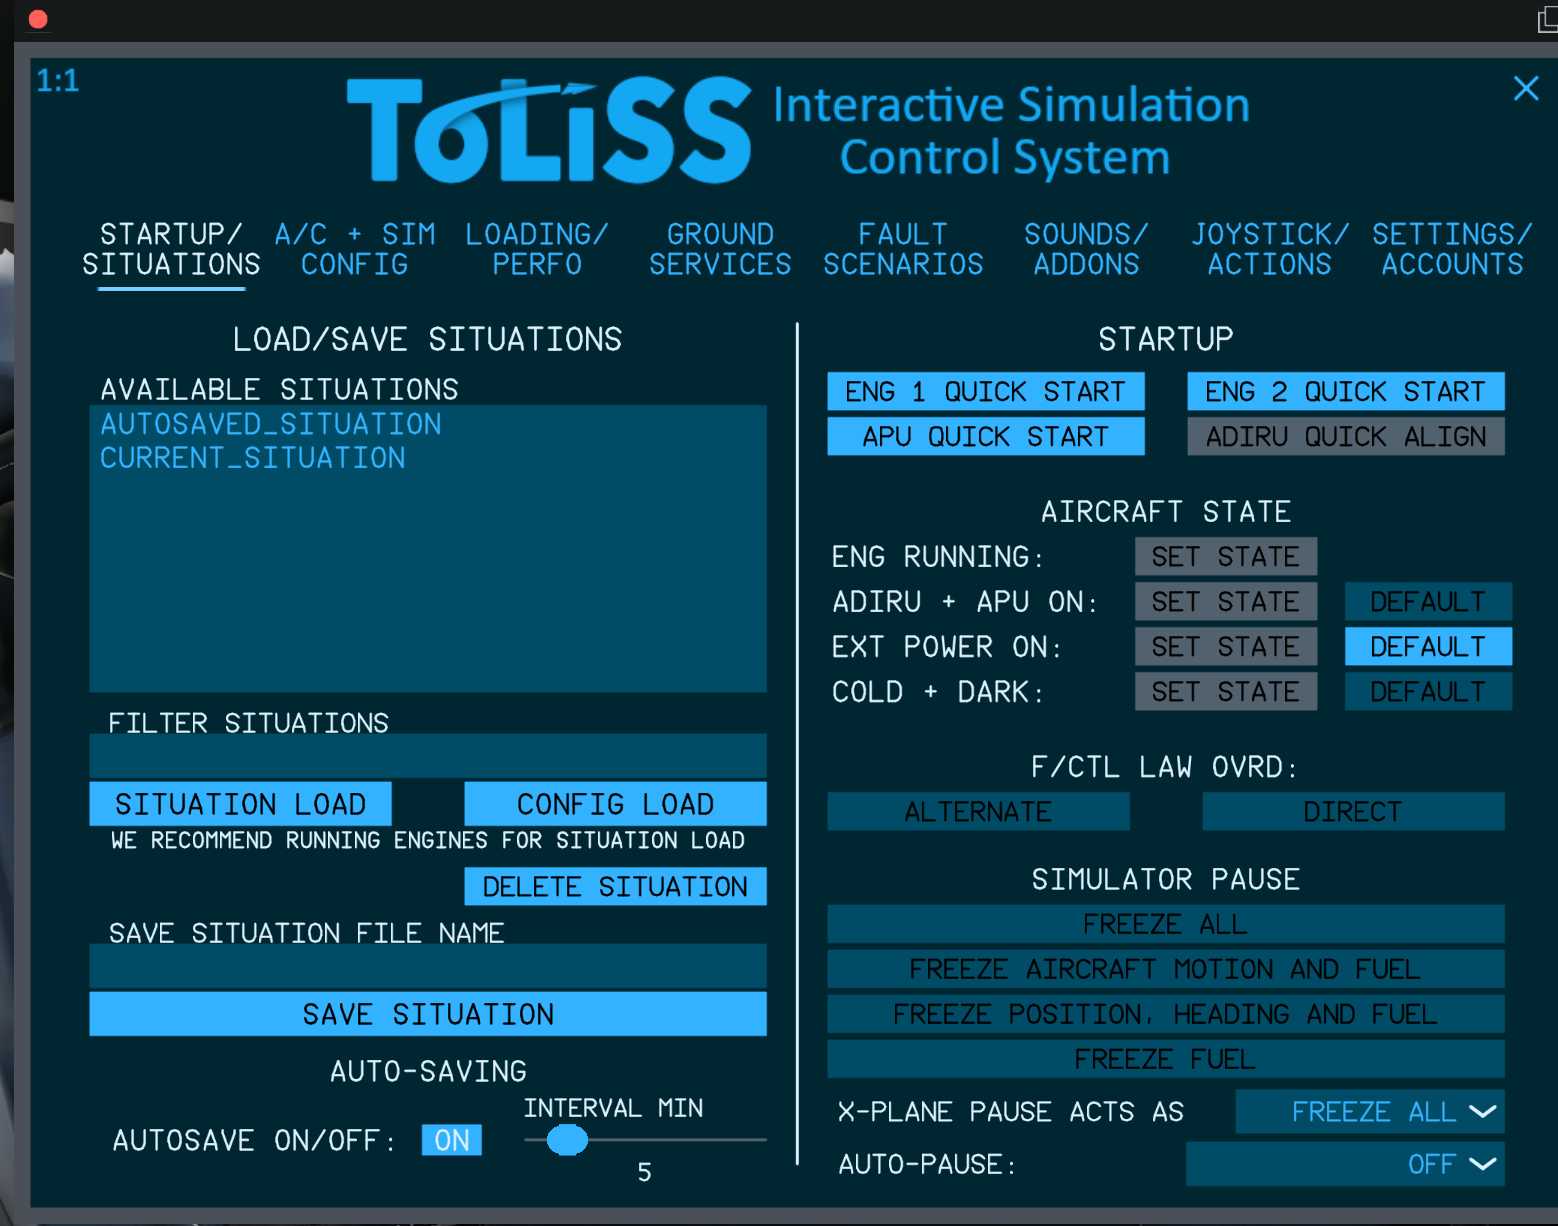Click the Save Situation button
Image resolution: width=1558 pixels, height=1226 pixels.
(428, 1014)
